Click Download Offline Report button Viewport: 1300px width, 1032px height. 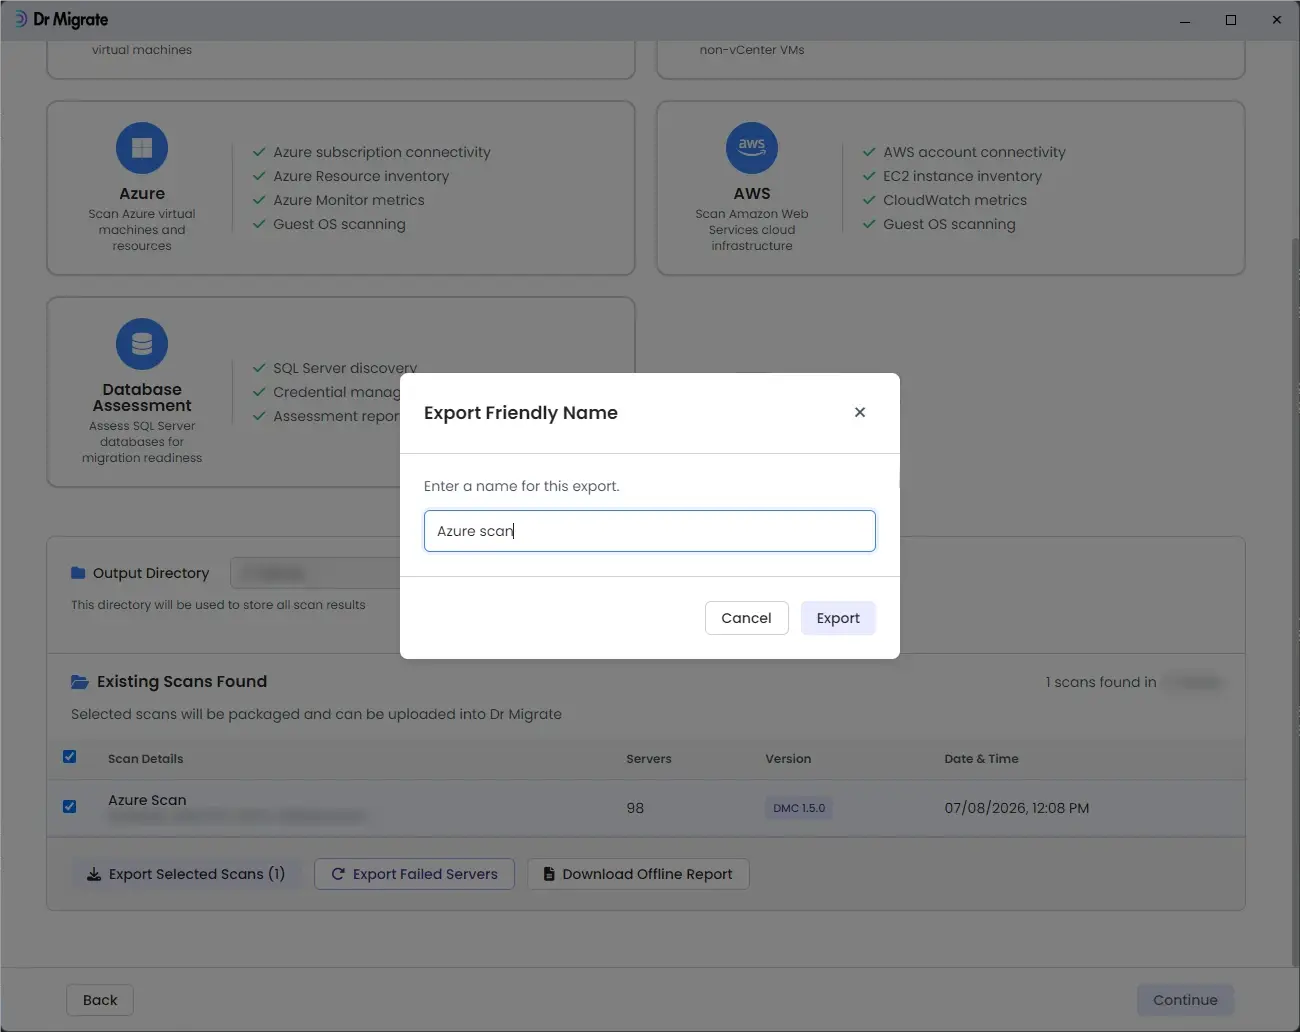pyautogui.click(x=638, y=874)
